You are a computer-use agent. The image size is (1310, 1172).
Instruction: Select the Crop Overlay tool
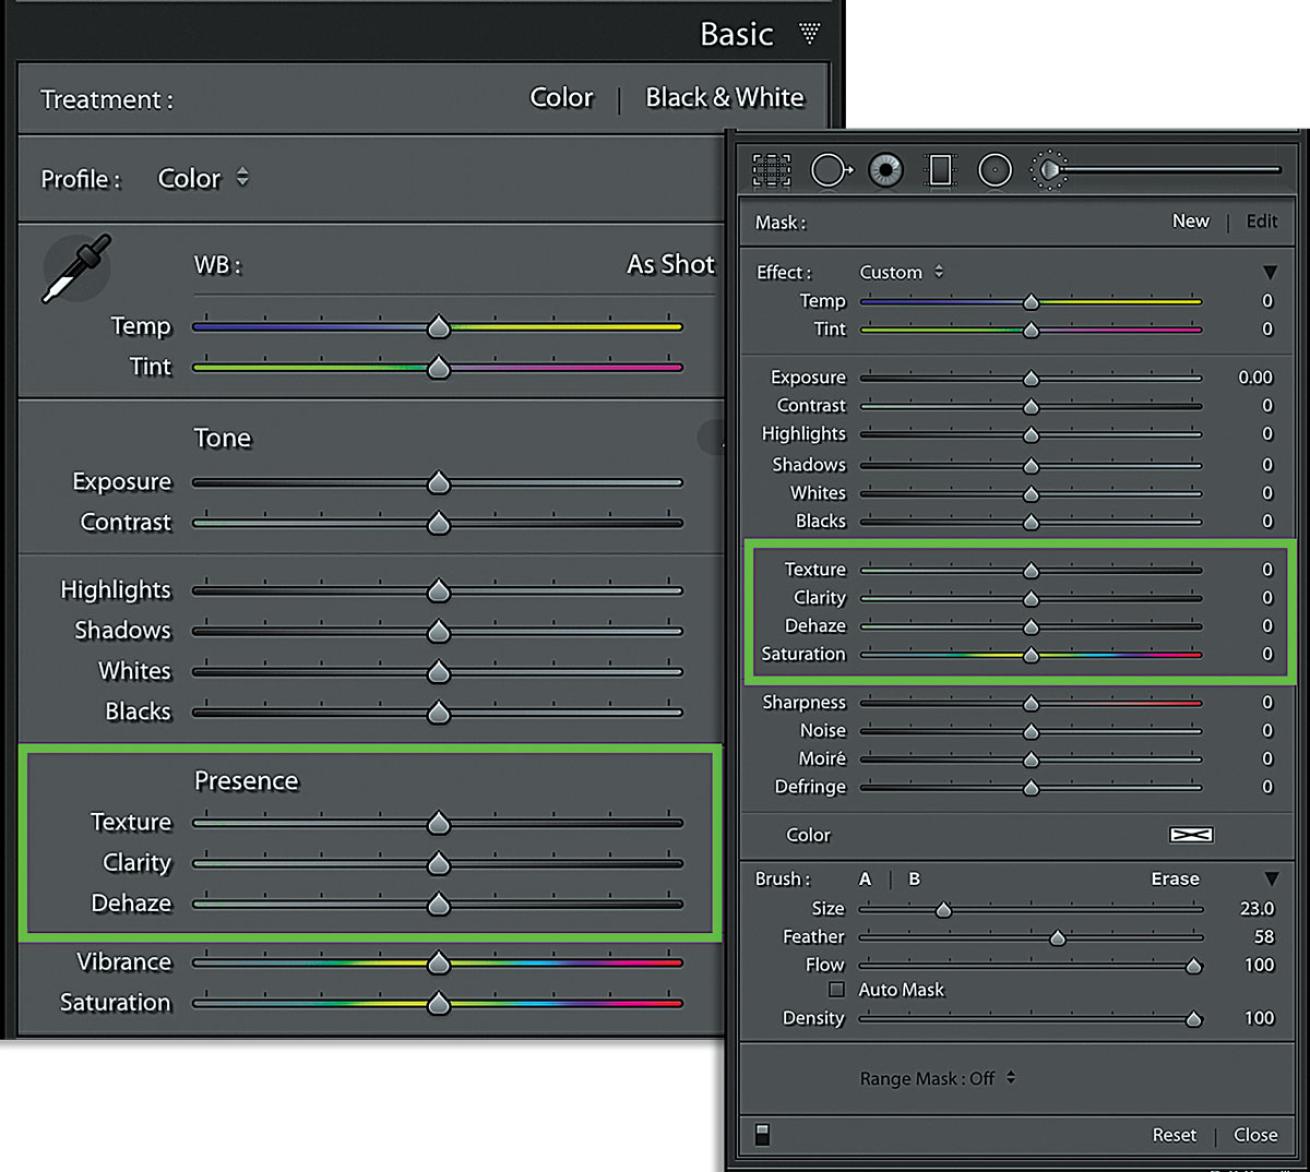(771, 171)
